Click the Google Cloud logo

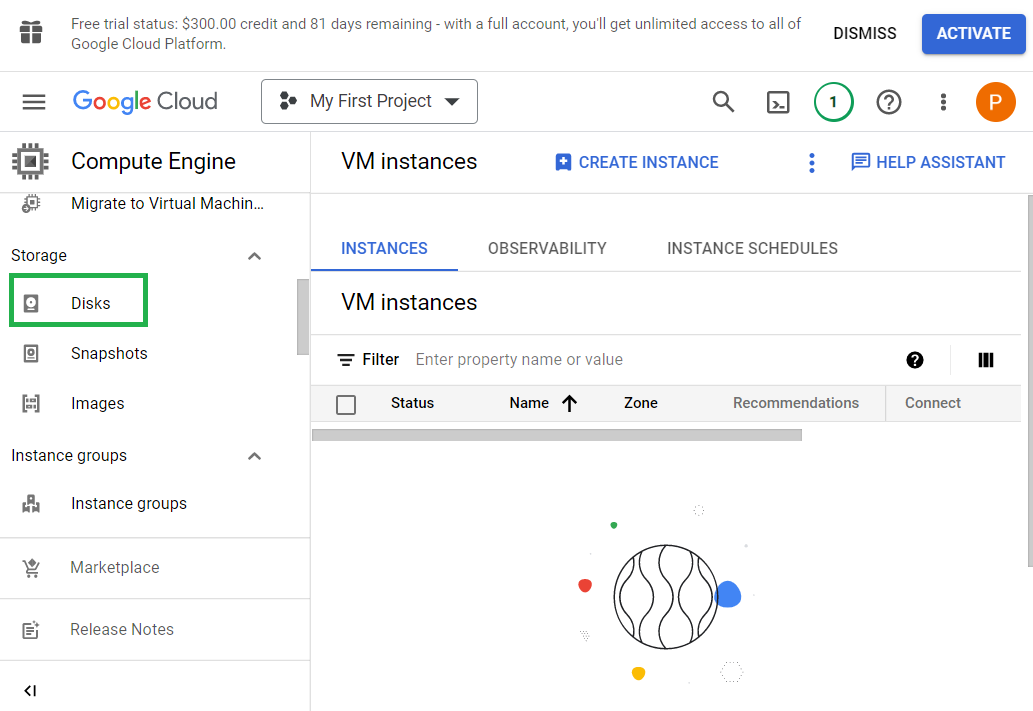(145, 101)
